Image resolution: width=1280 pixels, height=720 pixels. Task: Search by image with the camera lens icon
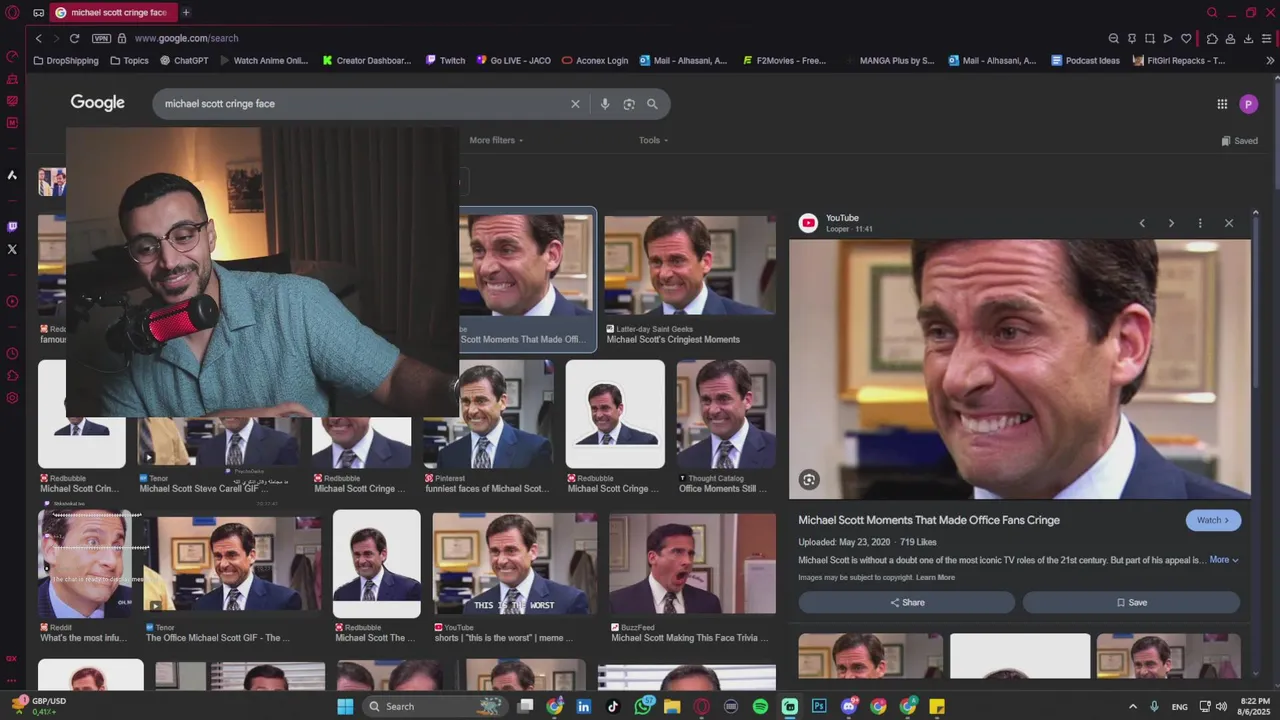point(629,104)
